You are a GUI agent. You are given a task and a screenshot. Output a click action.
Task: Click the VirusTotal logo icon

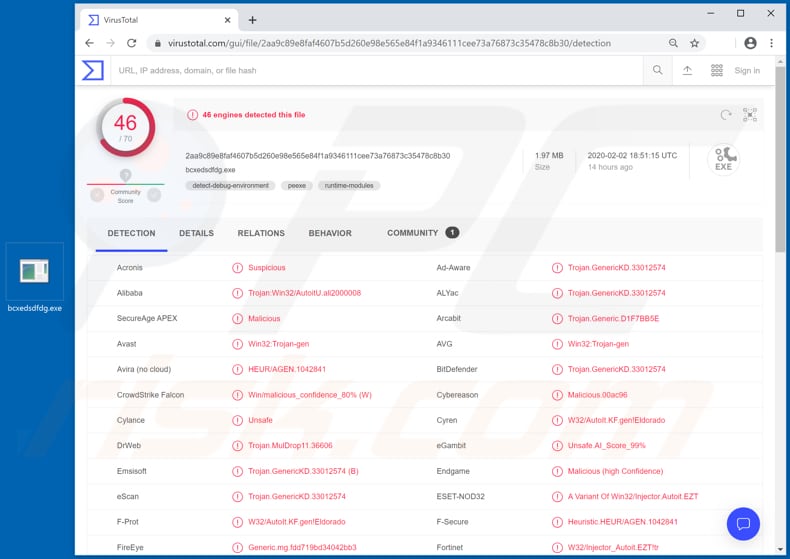tap(93, 70)
